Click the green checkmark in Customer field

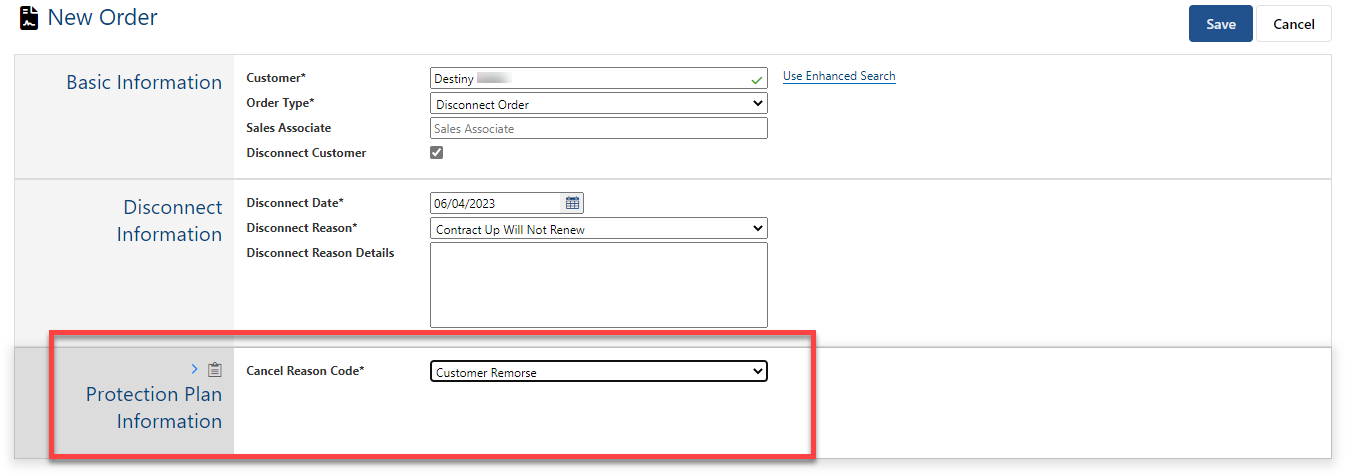(756, 78)
